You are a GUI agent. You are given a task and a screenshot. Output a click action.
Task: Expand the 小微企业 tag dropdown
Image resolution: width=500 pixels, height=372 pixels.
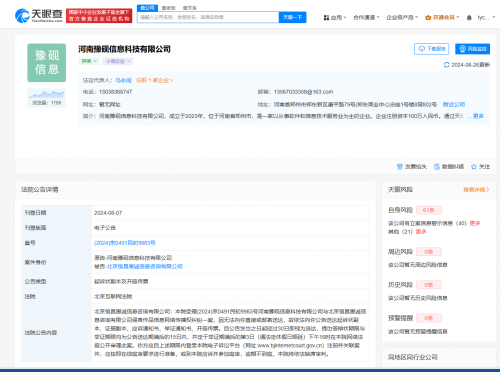(x=118, y=61)
